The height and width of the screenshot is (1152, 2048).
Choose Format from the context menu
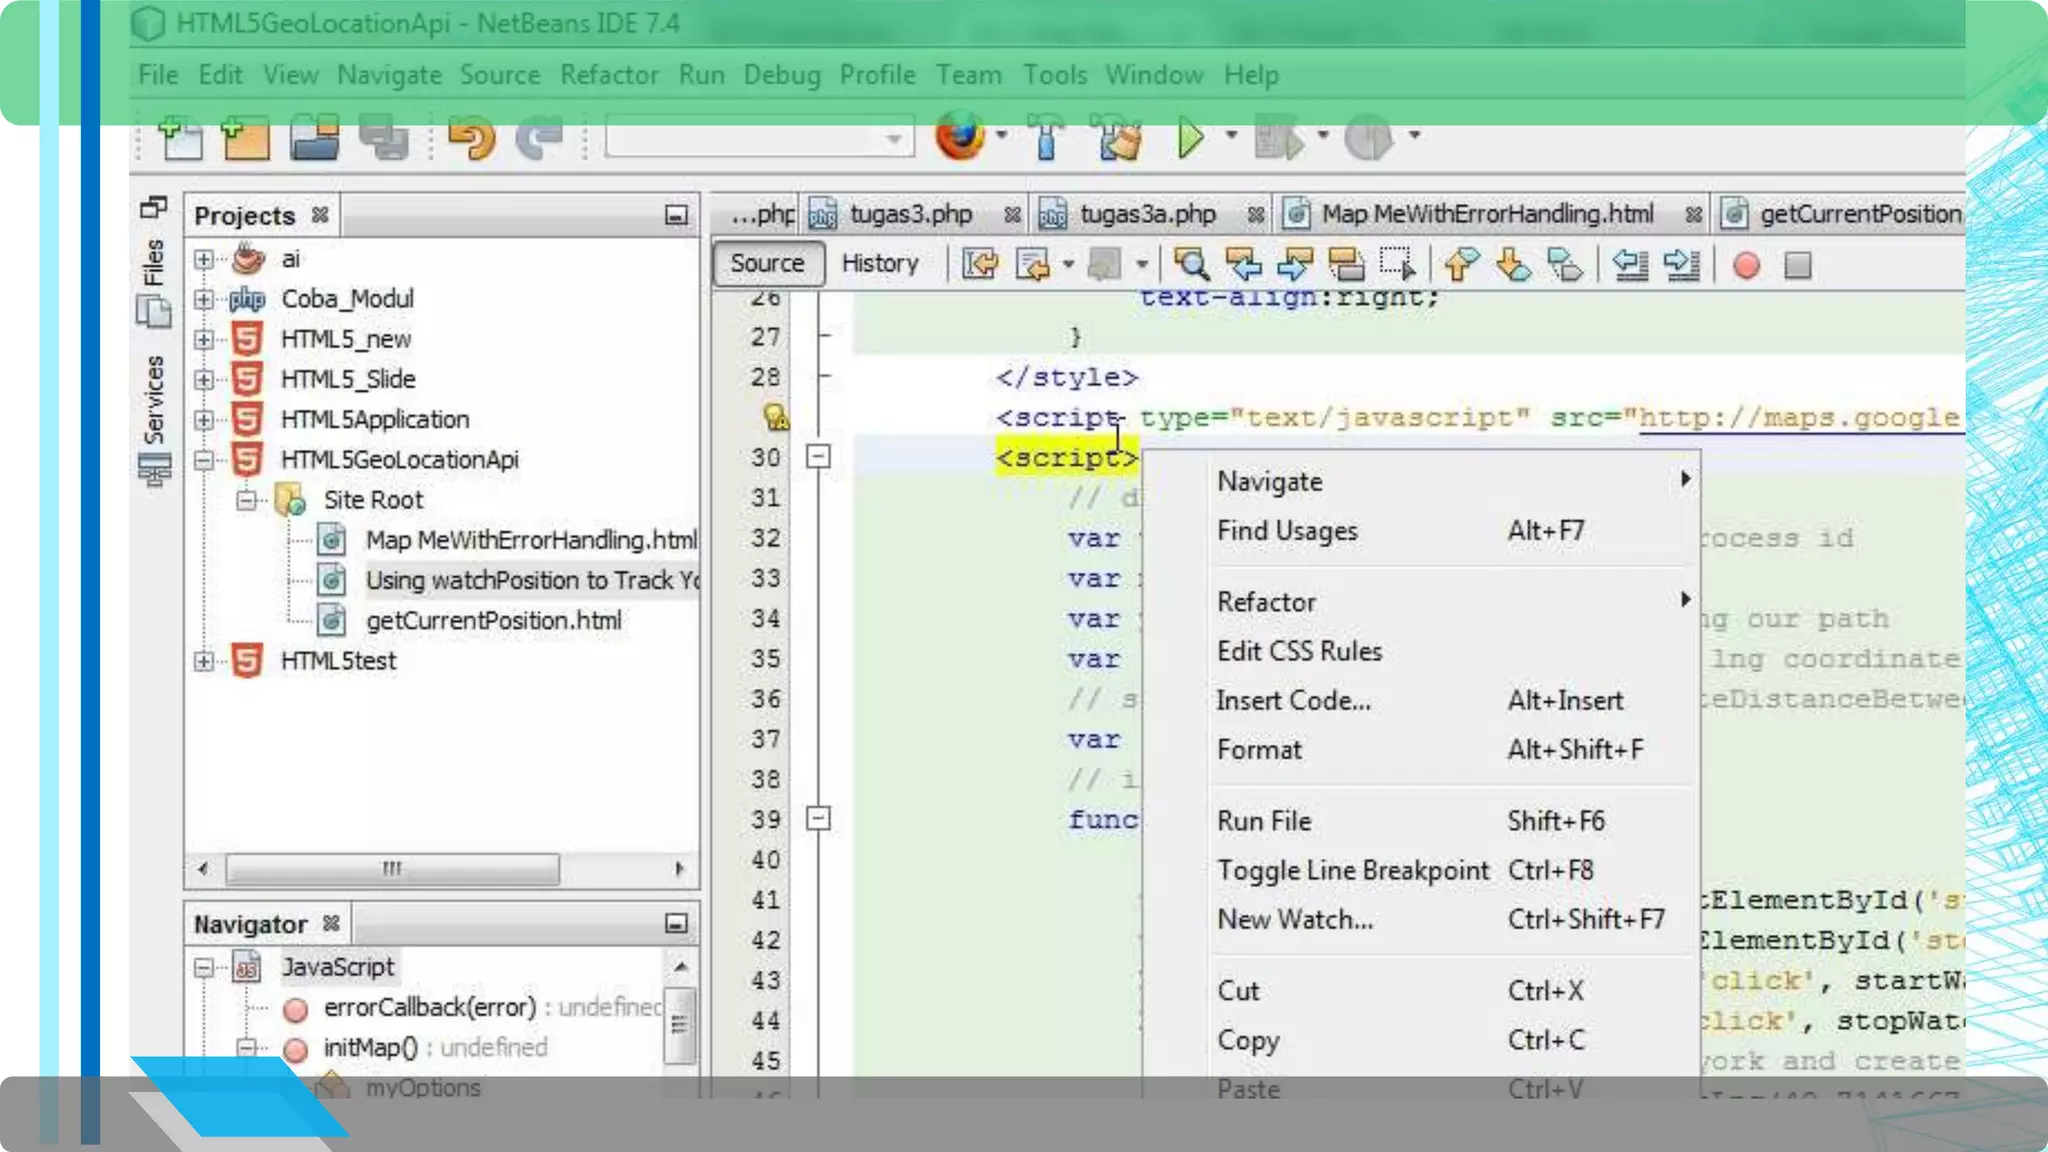(1259, 750)
